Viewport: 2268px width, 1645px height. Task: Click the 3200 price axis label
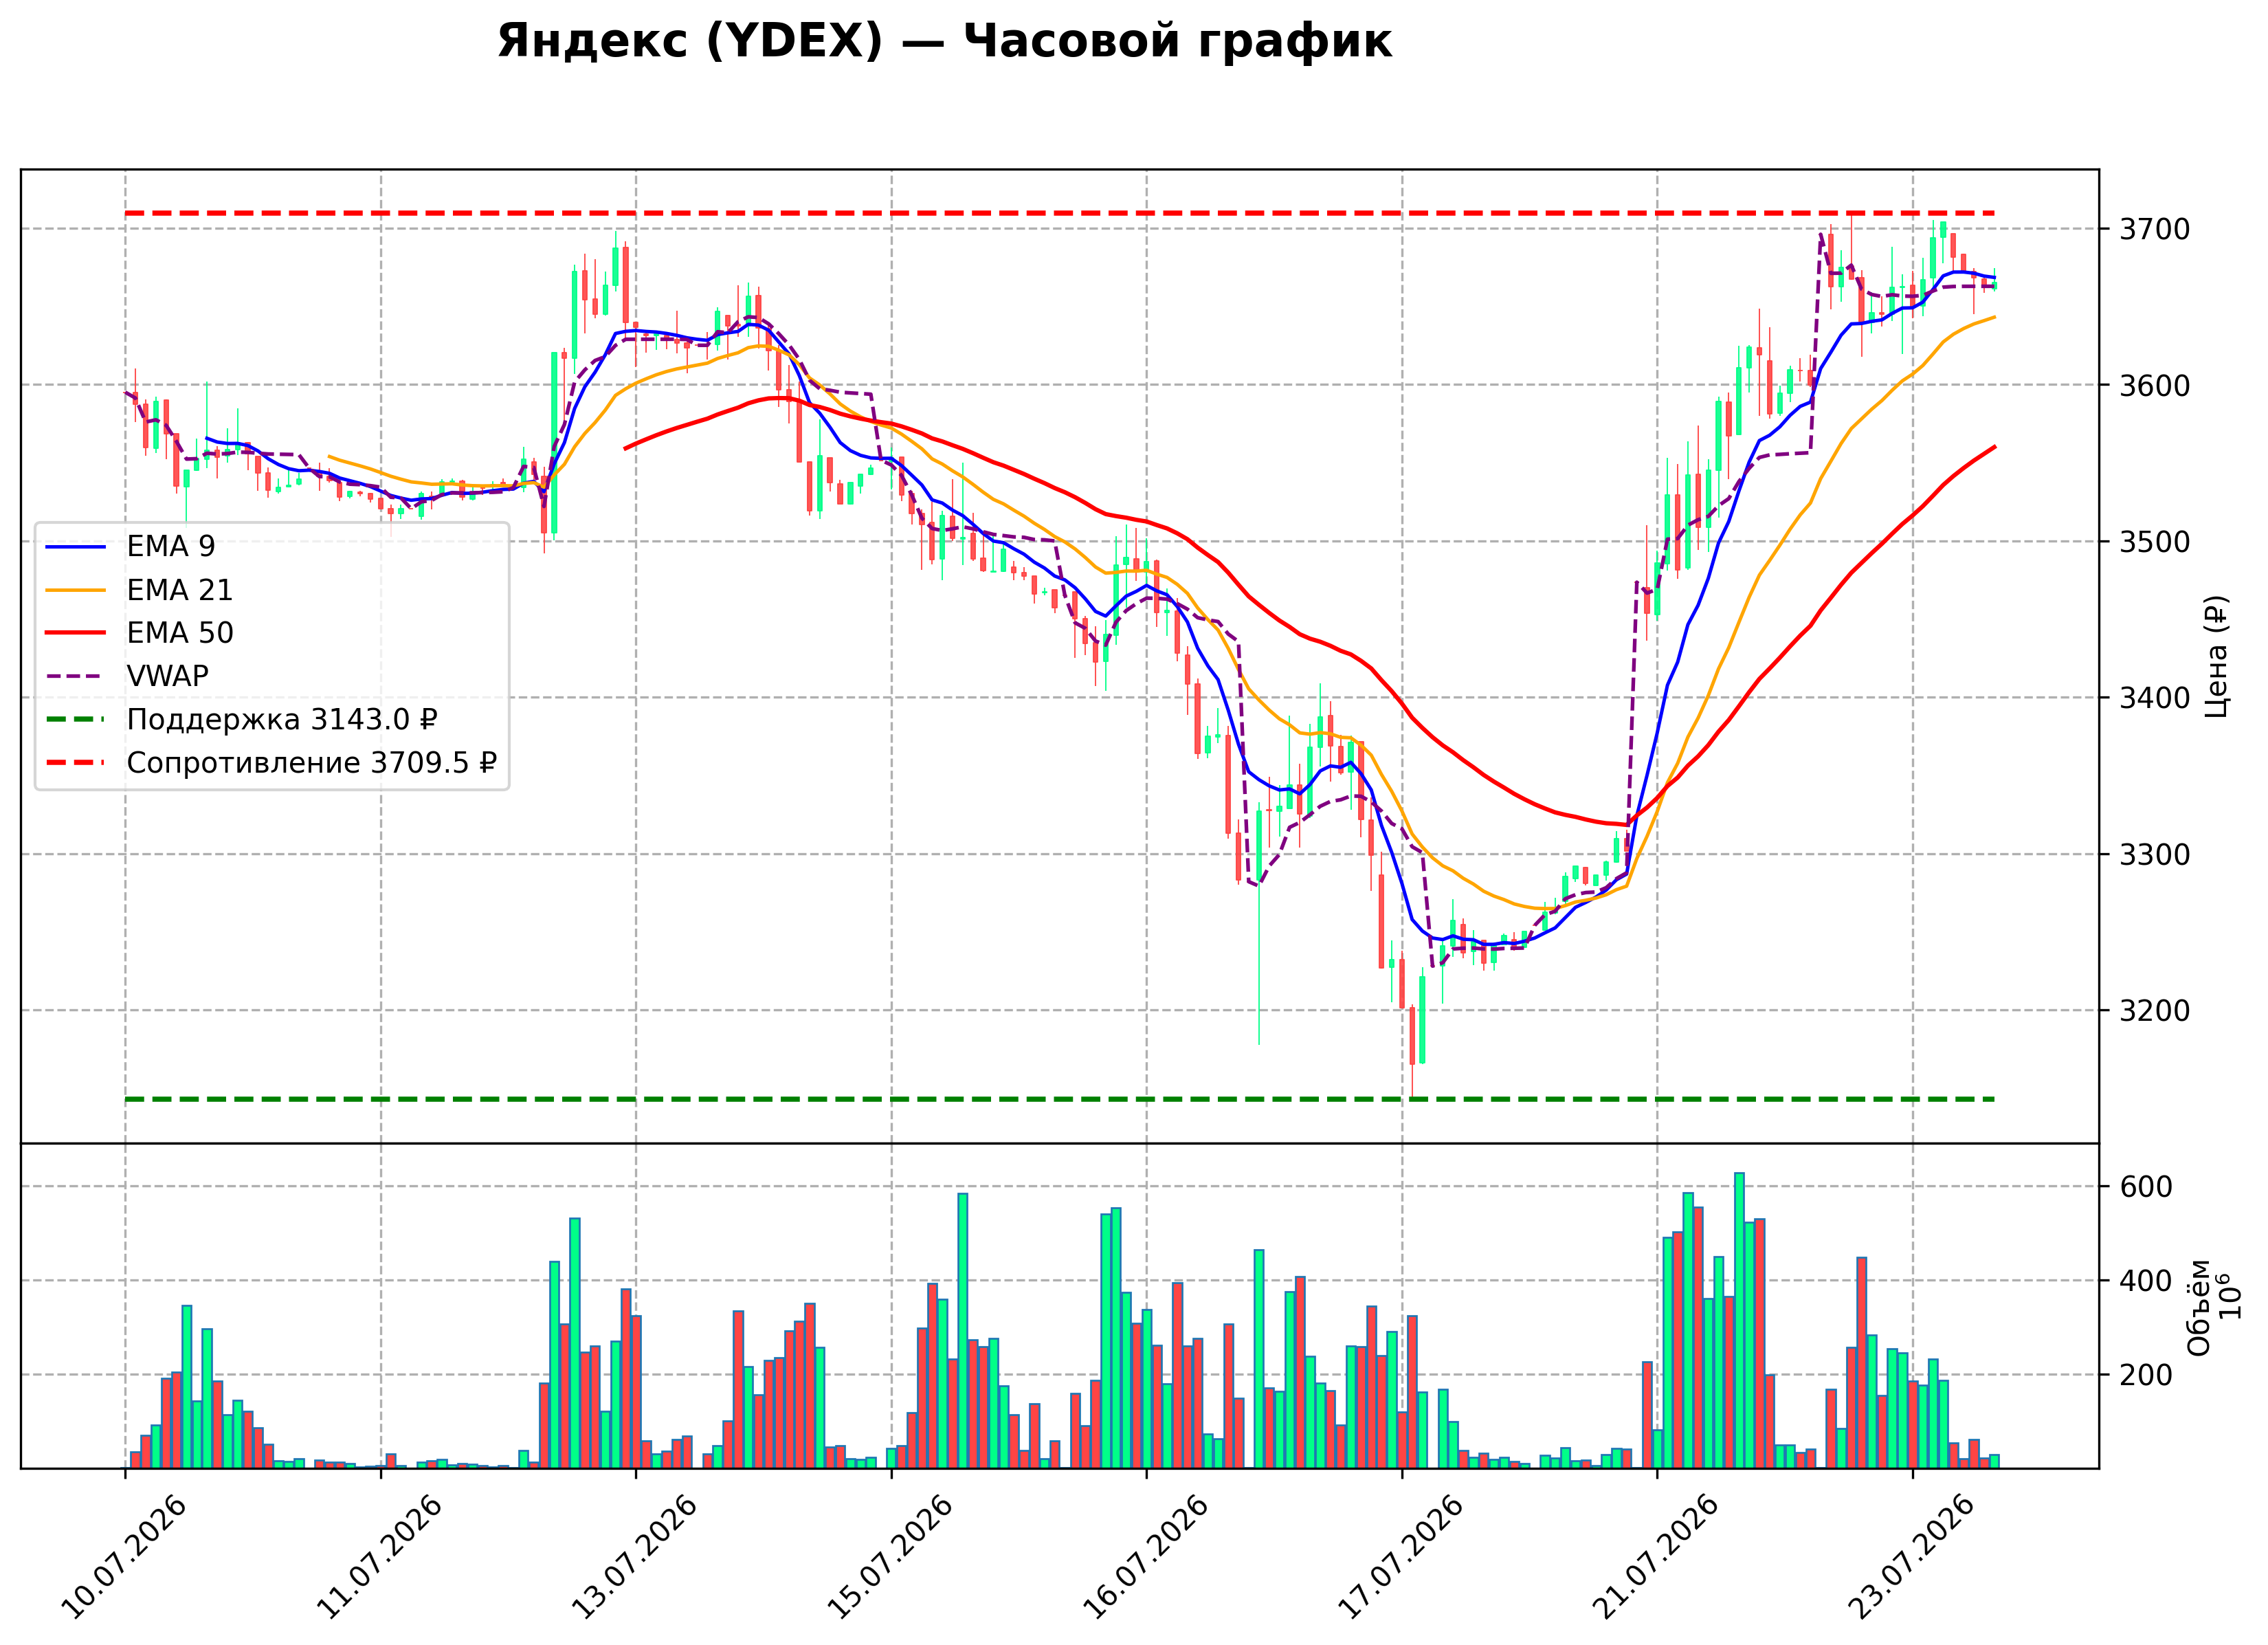pyautogui.click(x=2154, y=1011)
